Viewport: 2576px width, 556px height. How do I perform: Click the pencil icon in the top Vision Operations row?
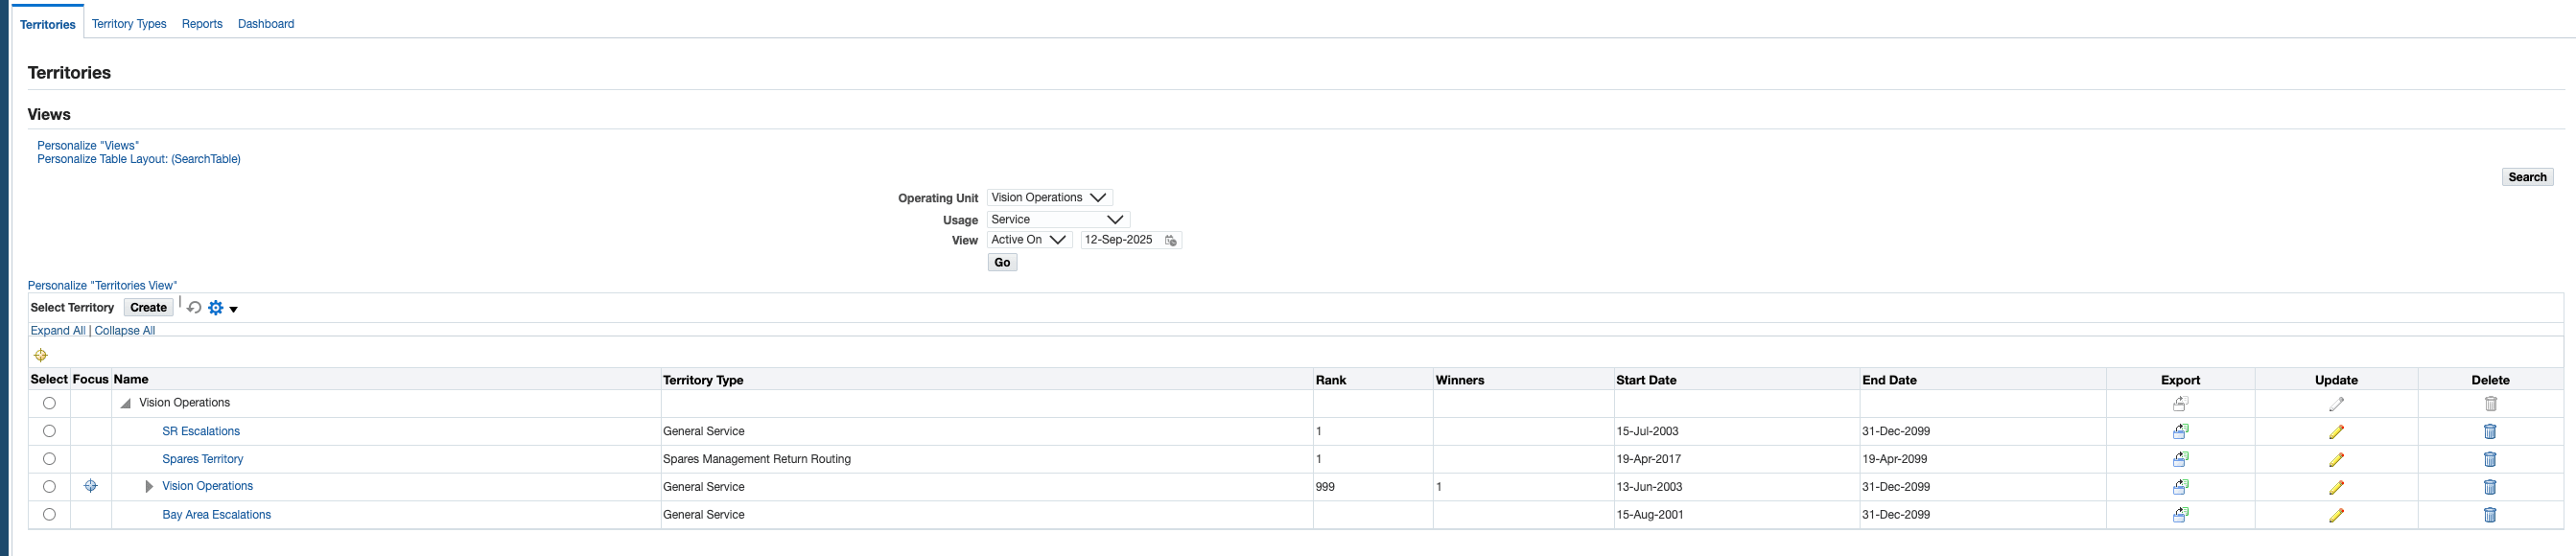point(2336,404)
